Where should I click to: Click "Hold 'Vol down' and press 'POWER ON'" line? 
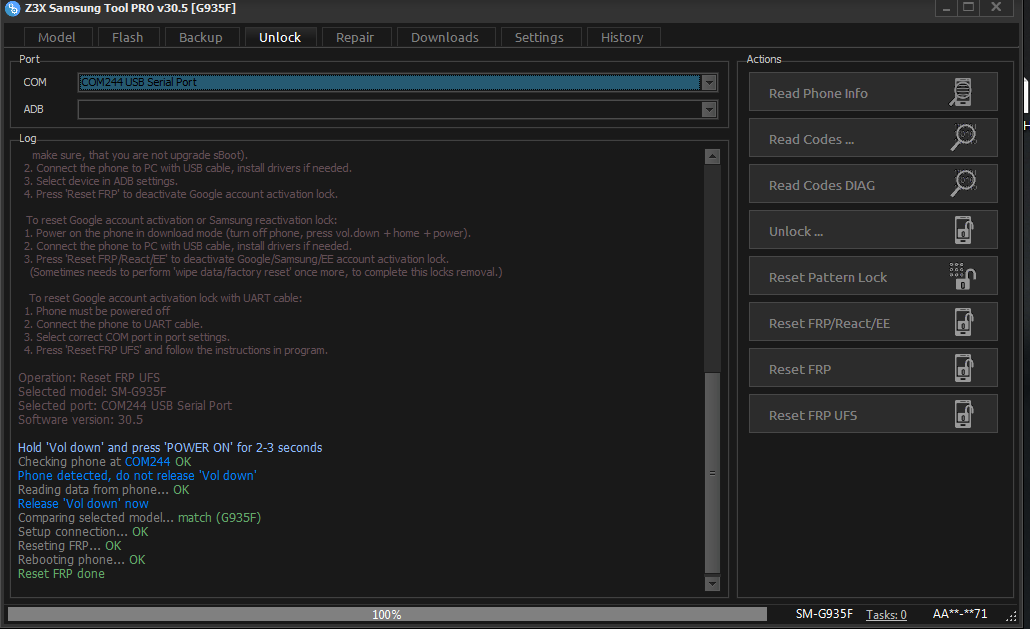point(170,448)
